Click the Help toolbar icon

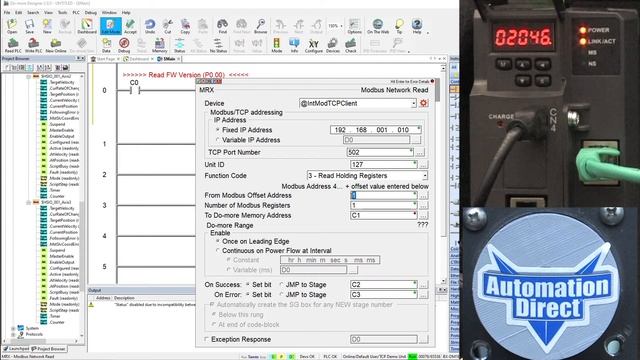416,26
